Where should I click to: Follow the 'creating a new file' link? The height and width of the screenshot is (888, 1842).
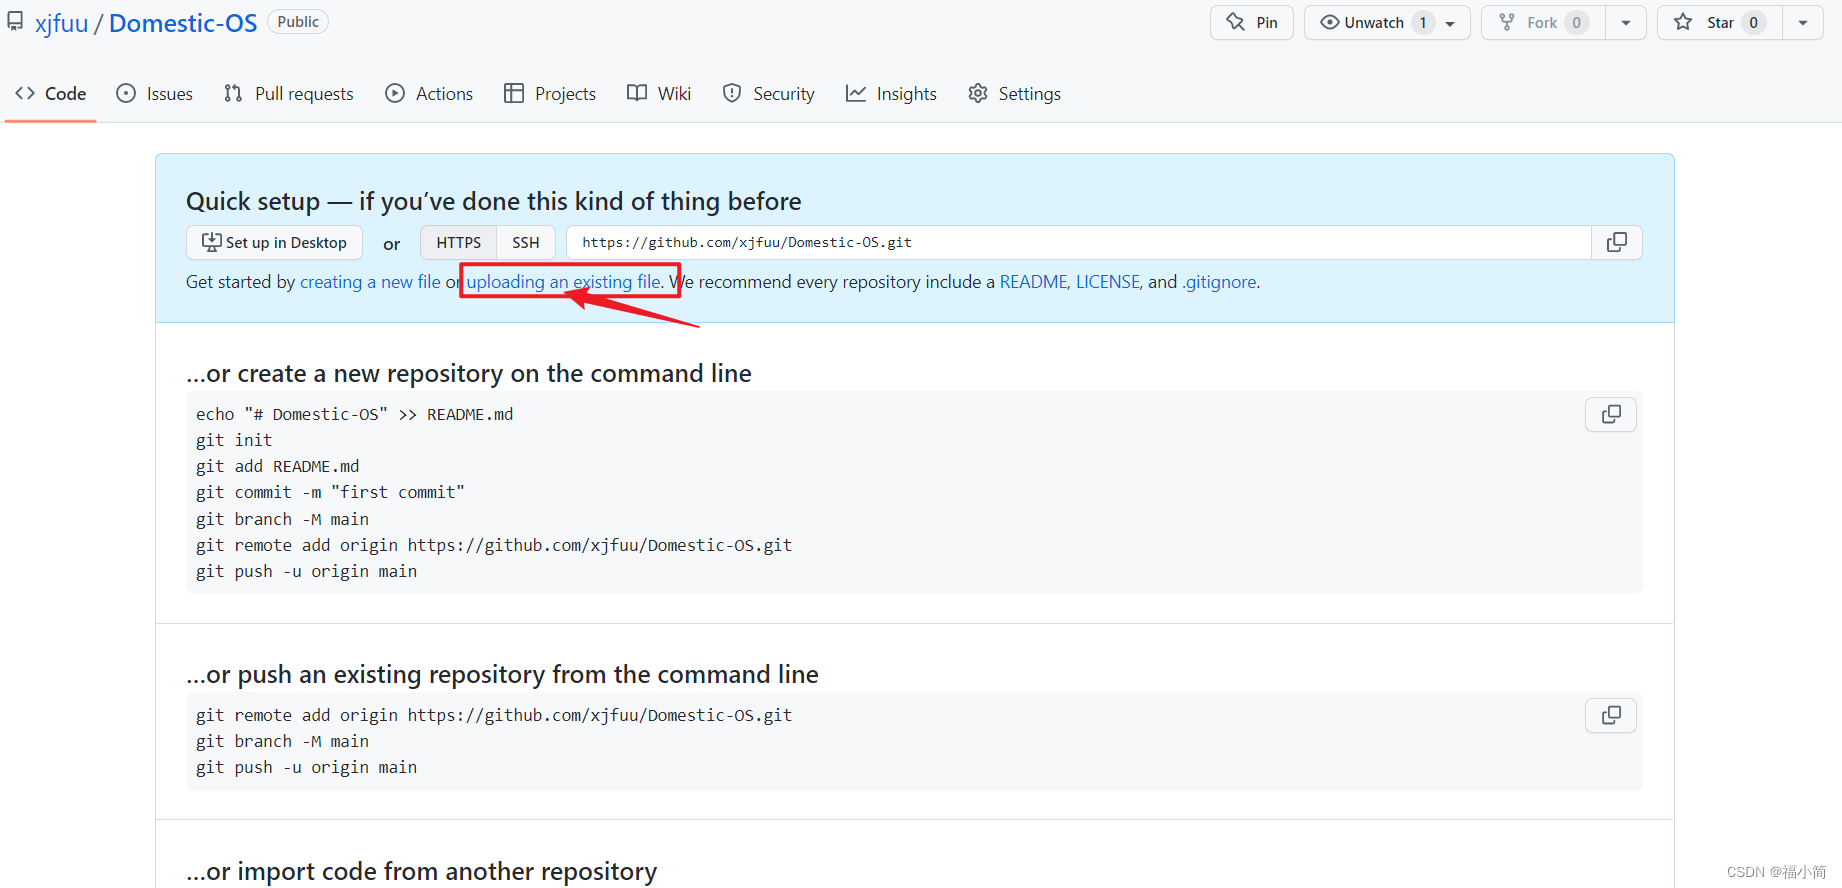(x=370, y=282)
